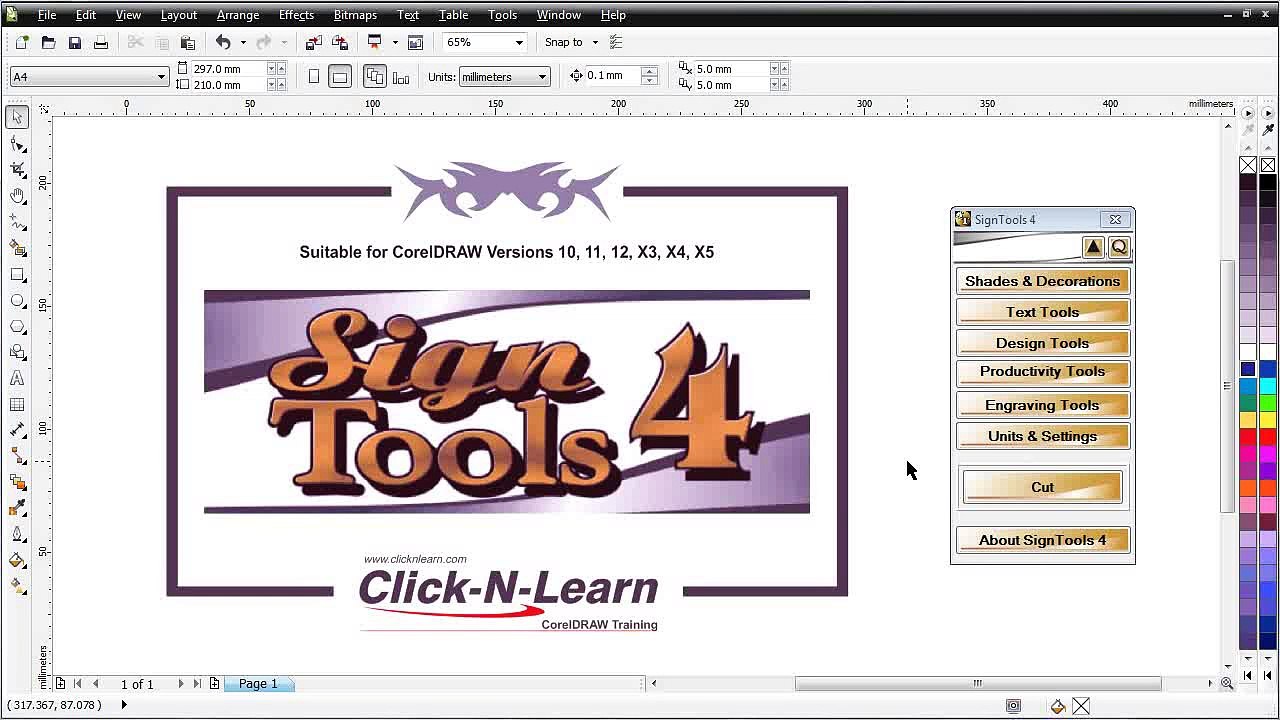
Task: Select the Smart Fill tool
Action: [x=17, y=248]
